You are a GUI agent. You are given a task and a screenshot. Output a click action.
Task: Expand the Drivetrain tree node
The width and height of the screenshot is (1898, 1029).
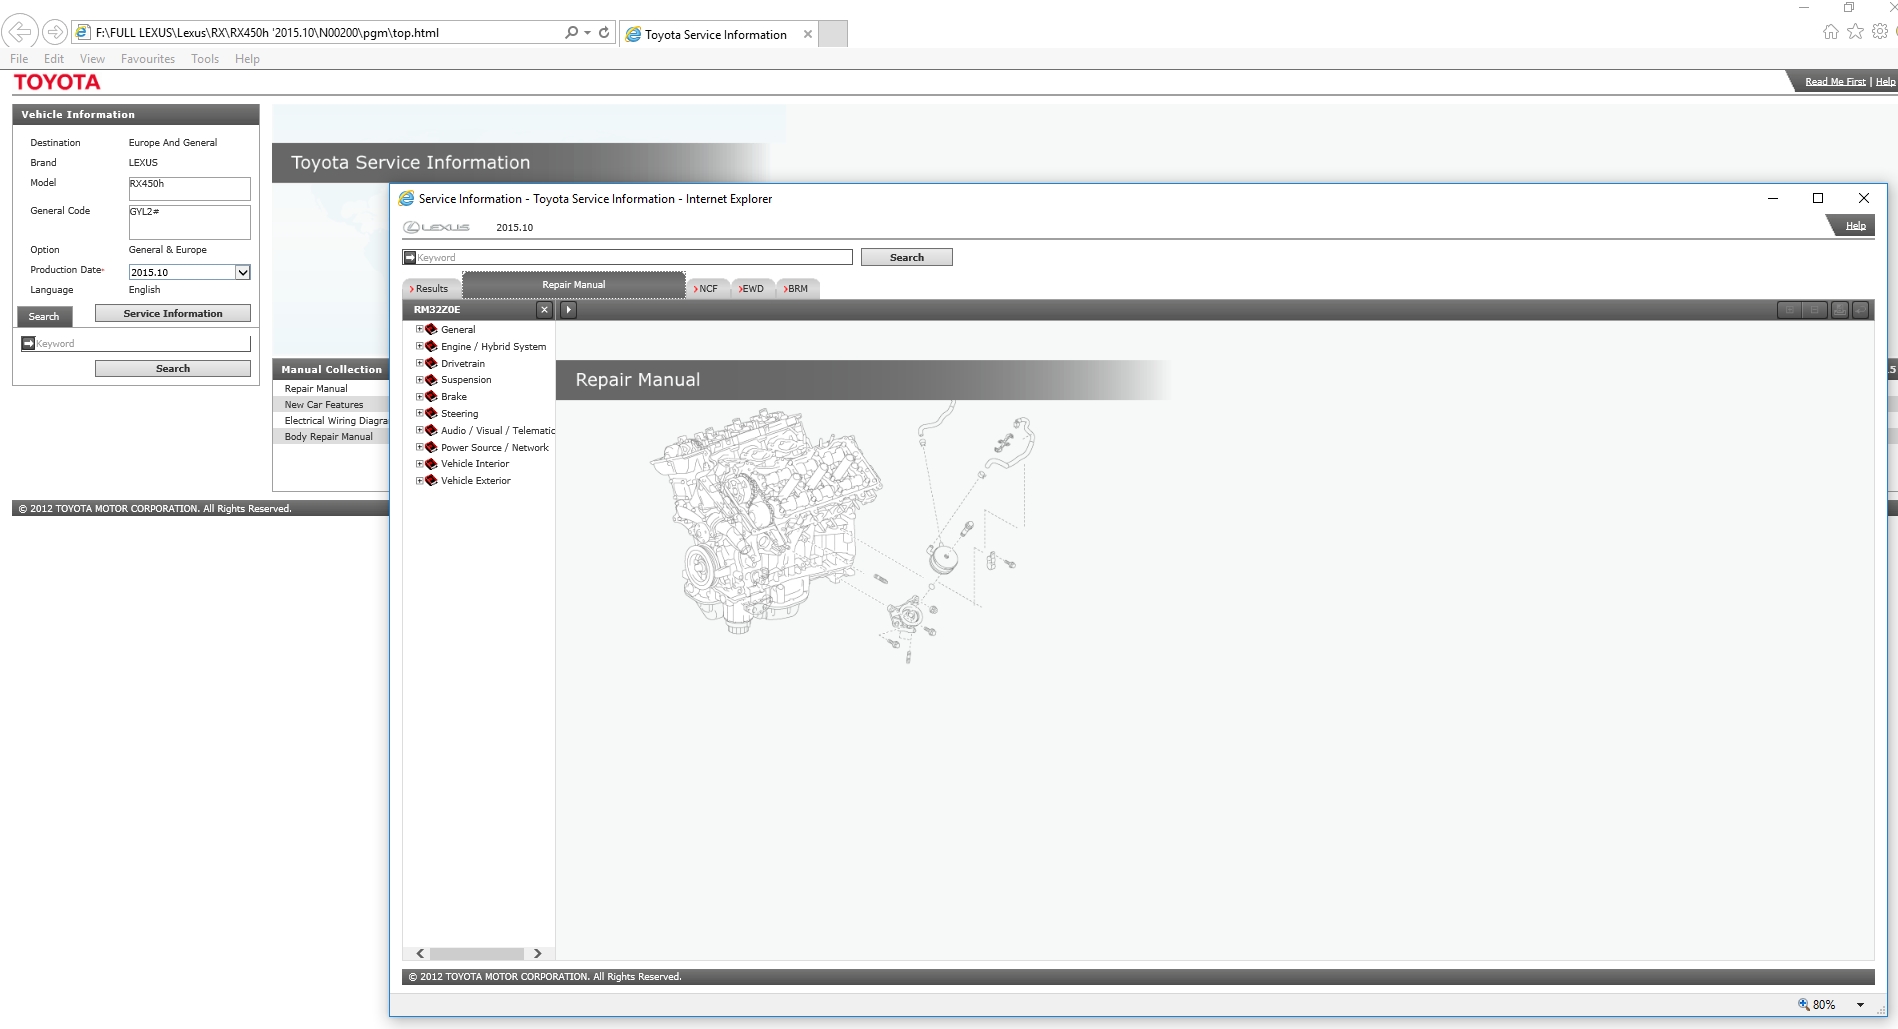pyautogui.click(x=420, y=363)
